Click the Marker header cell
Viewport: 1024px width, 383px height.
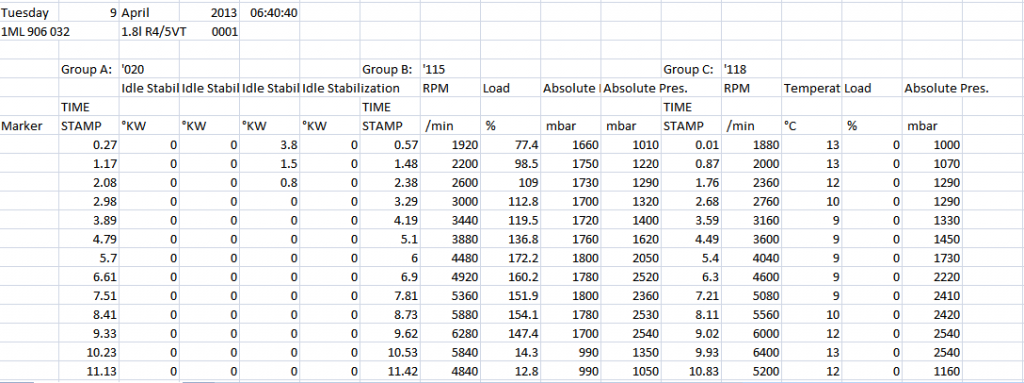click(30, 125)
